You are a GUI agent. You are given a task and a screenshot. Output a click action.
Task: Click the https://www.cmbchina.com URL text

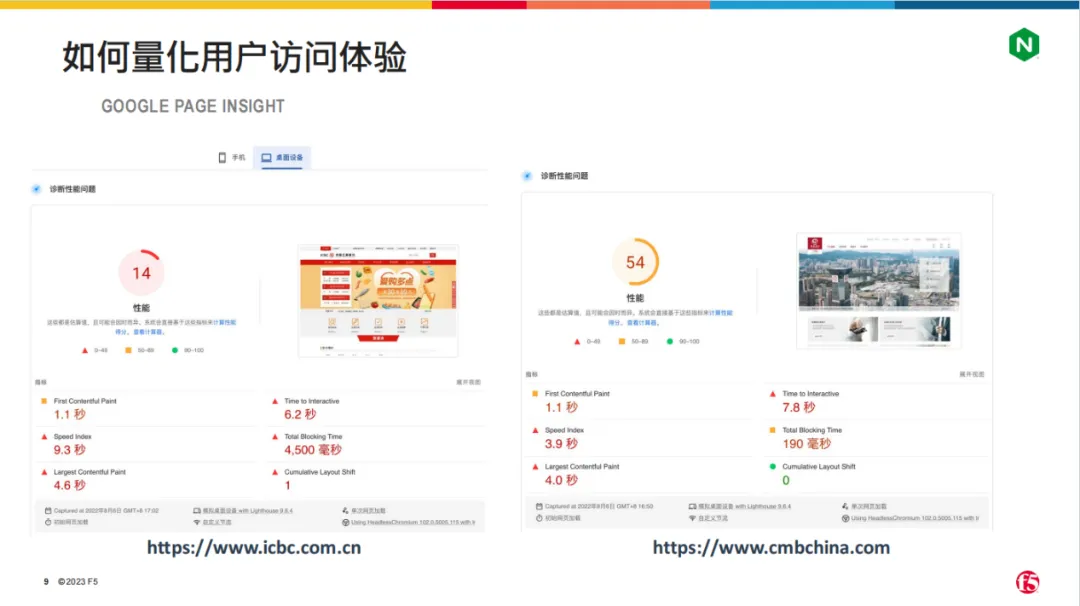coord(771,548)
